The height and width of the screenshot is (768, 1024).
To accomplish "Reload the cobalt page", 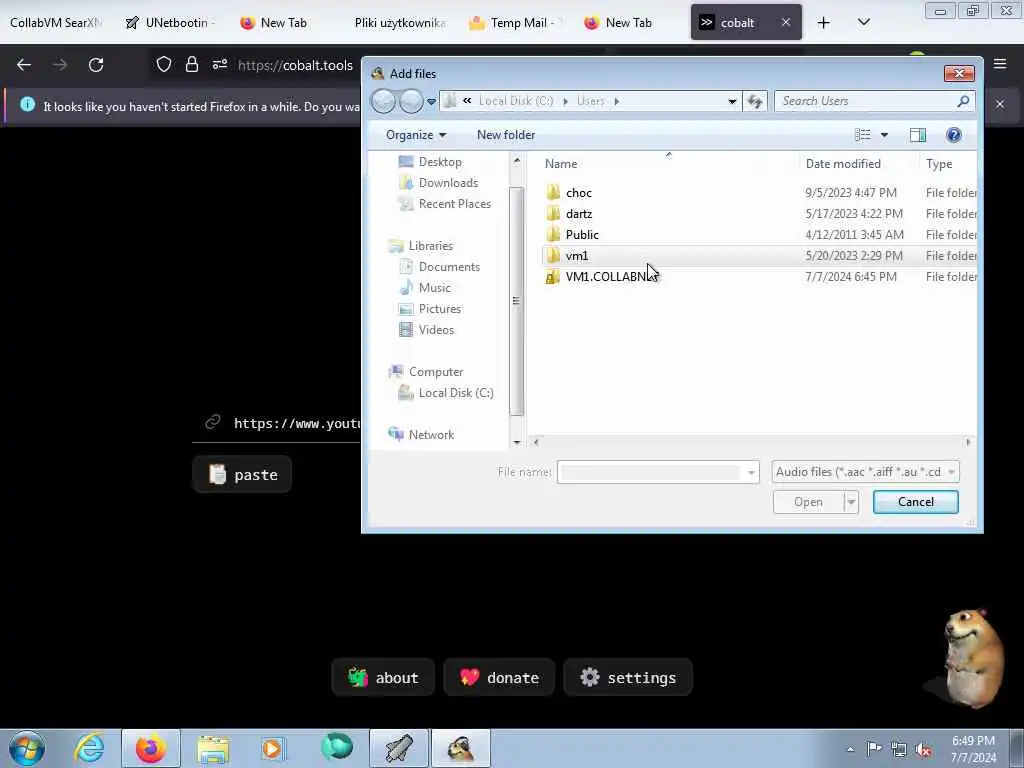I will coord(96,65).
